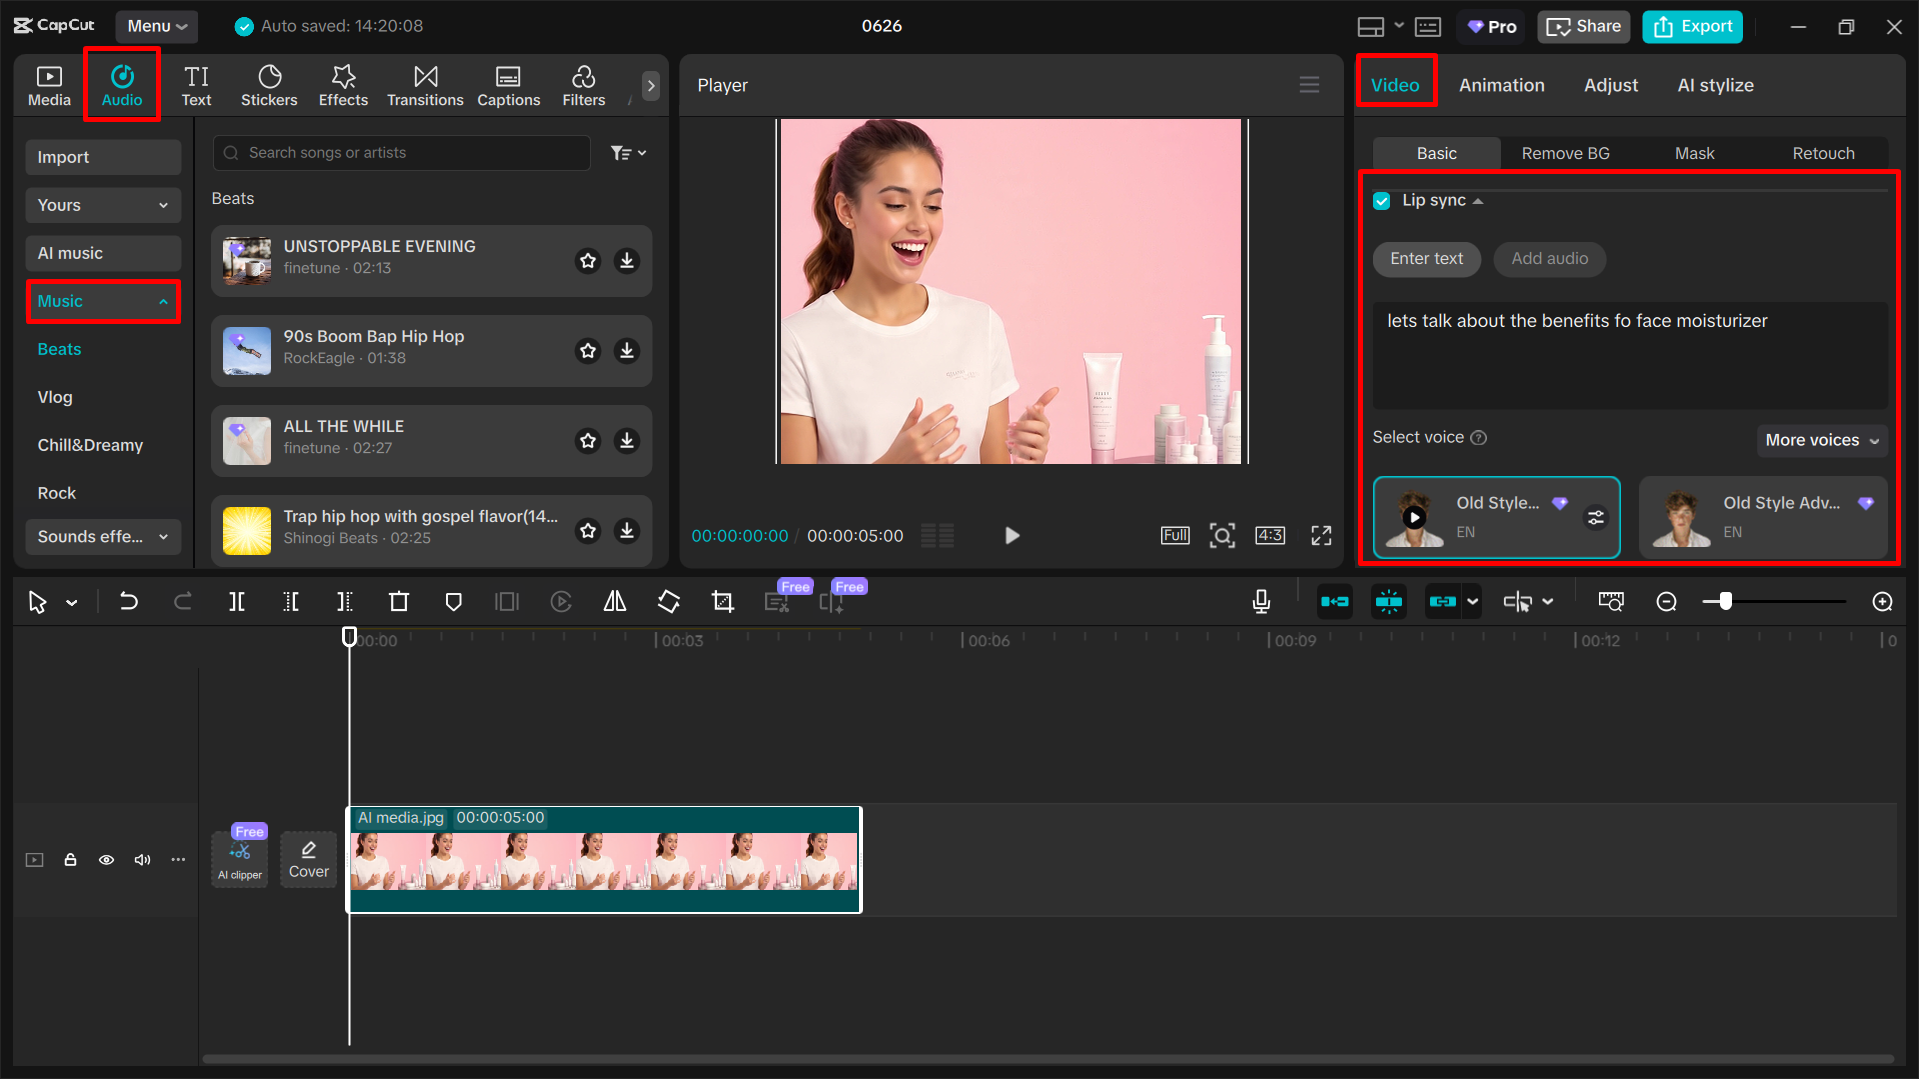Click the zoom-in magnifier on the timeline

click(1882, 601)
